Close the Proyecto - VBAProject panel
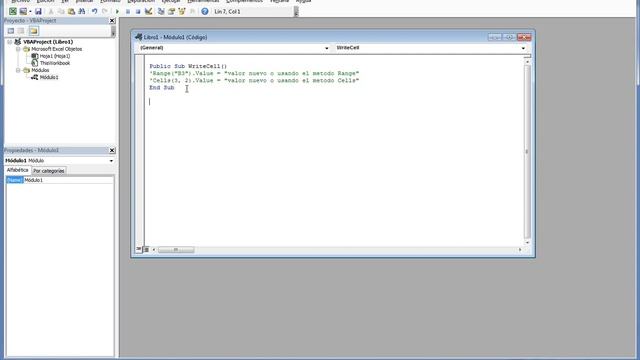Image resolution: width=640 pixels, height=360 pixels. point(112,20)
